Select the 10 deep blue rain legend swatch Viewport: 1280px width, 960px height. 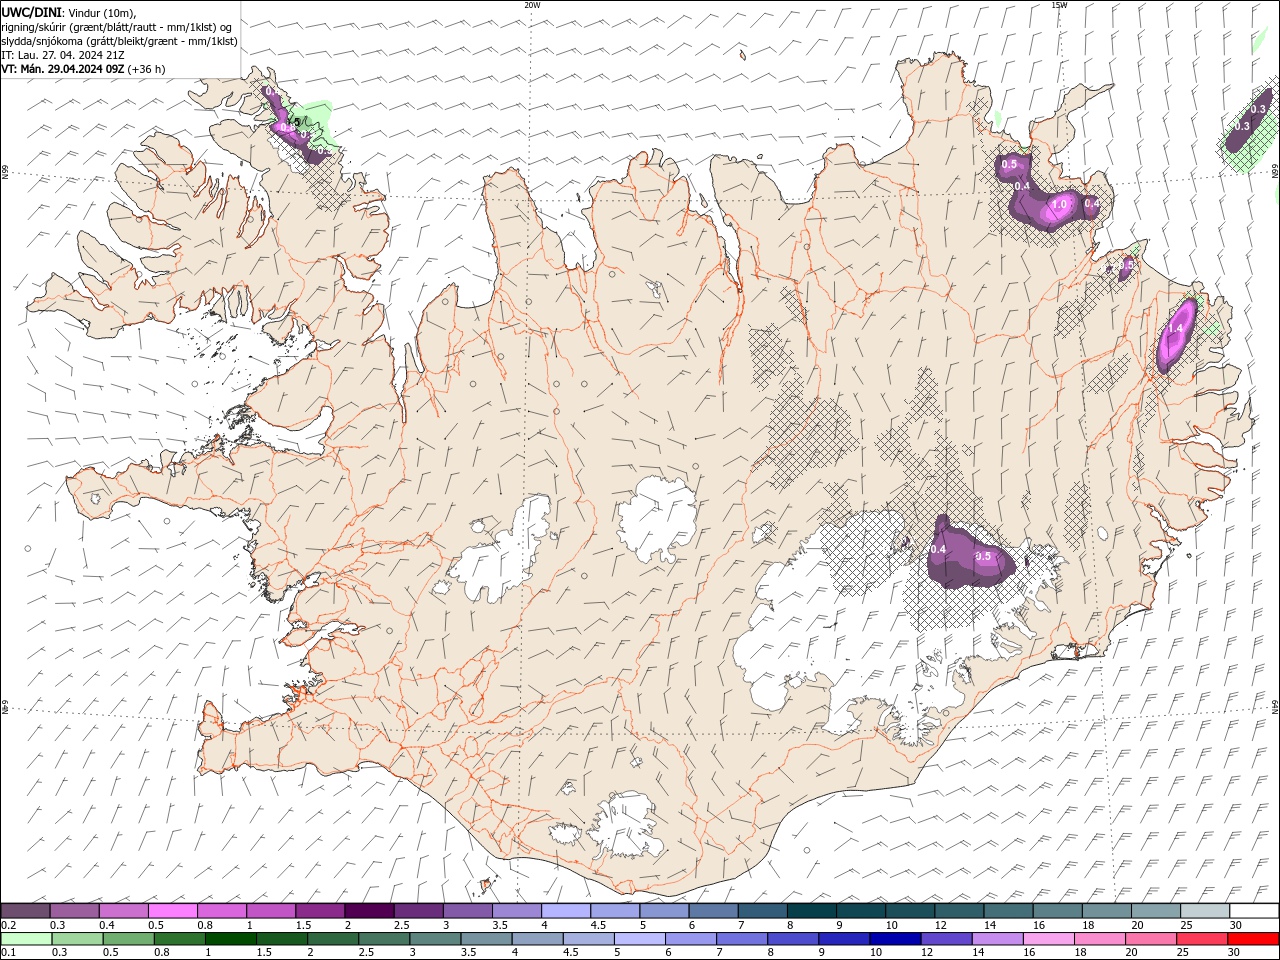coord(895,939)
